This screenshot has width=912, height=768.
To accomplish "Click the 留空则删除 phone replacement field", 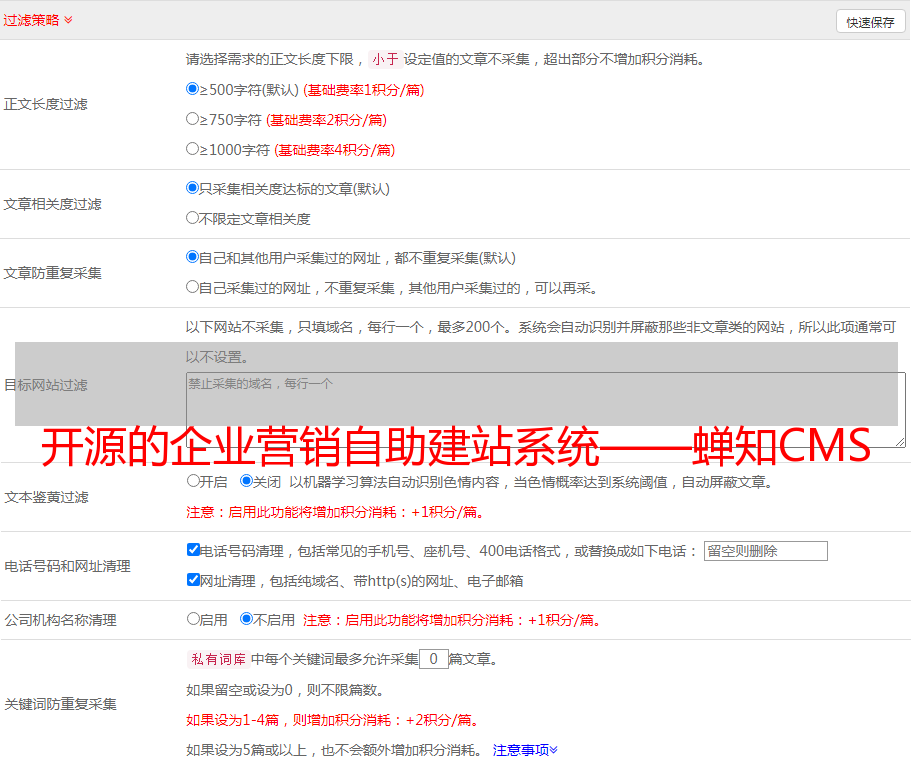I will pyautogui.click(x=765, y=551).
